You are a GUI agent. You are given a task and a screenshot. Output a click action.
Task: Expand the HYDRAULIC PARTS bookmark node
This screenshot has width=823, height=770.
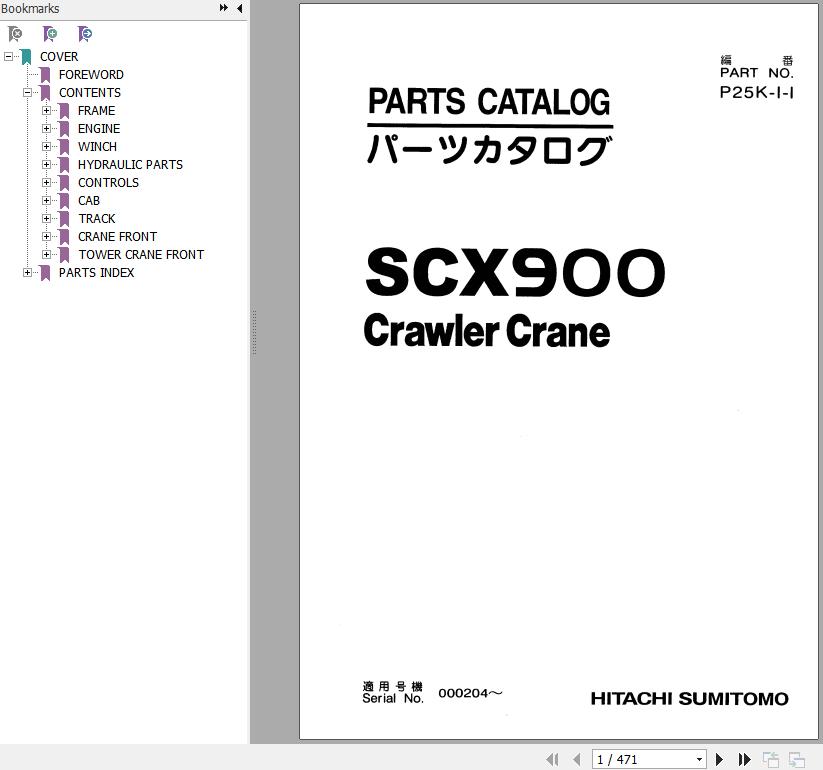[46, 164]
